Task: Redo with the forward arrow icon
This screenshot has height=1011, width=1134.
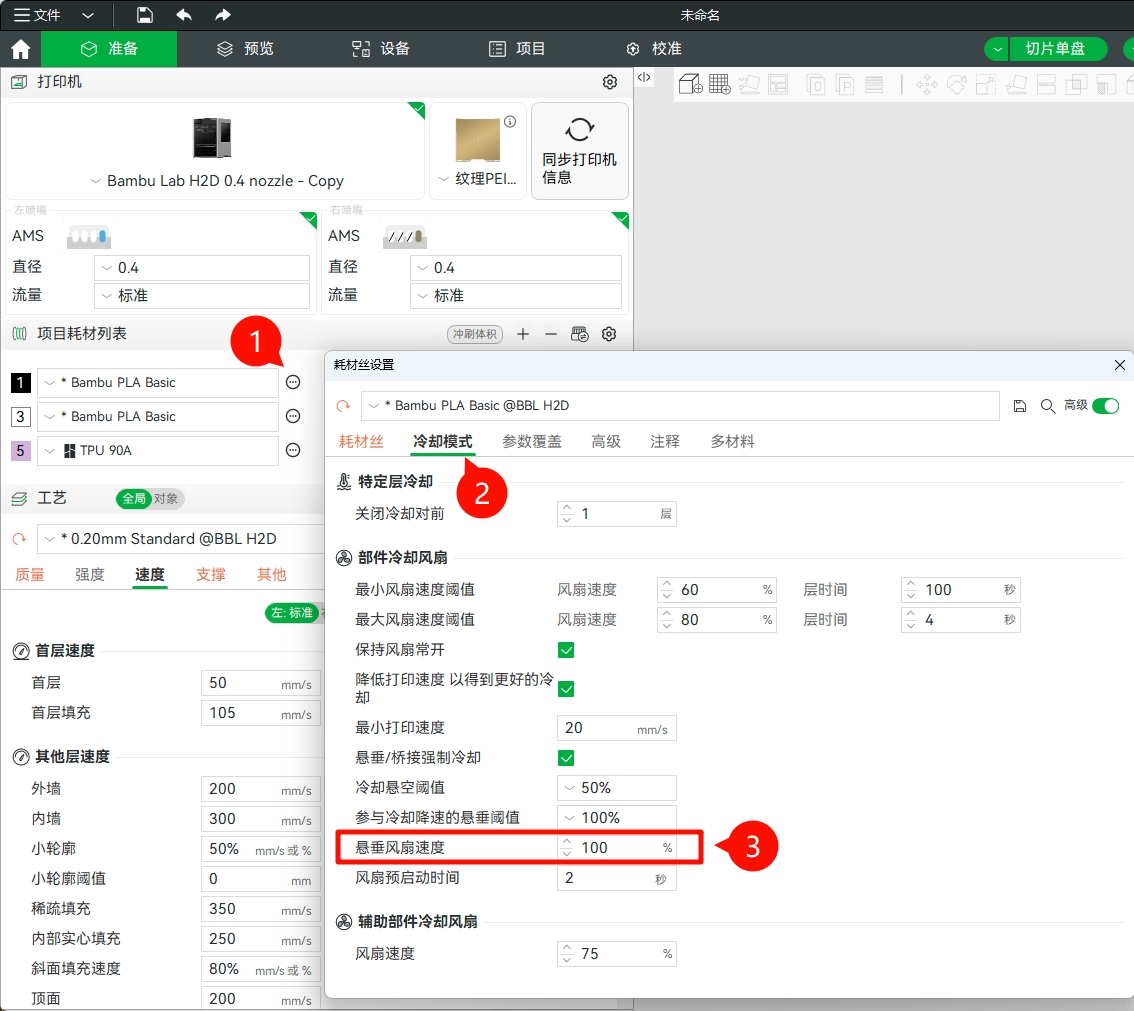Action: point(223,15)
